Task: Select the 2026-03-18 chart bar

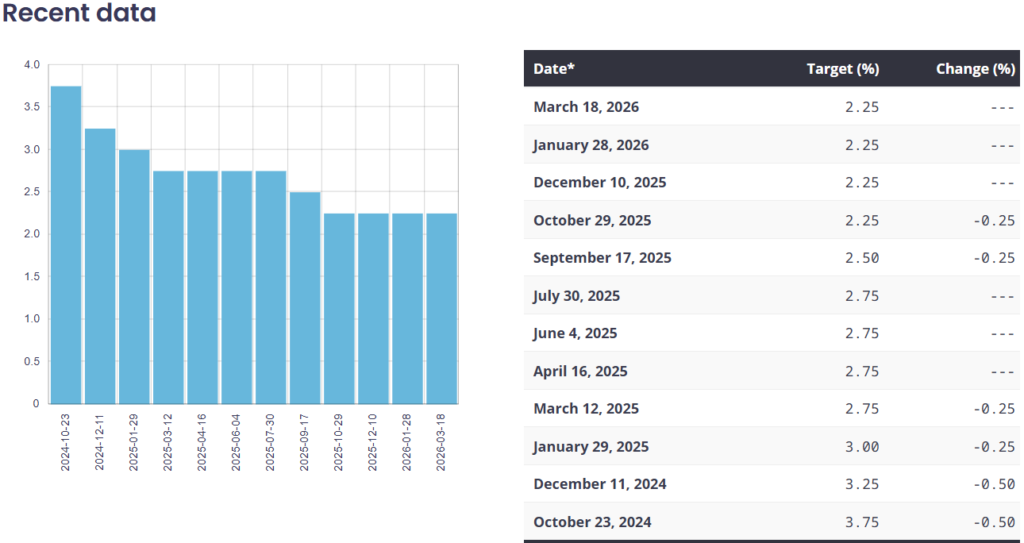Action: 441,308
